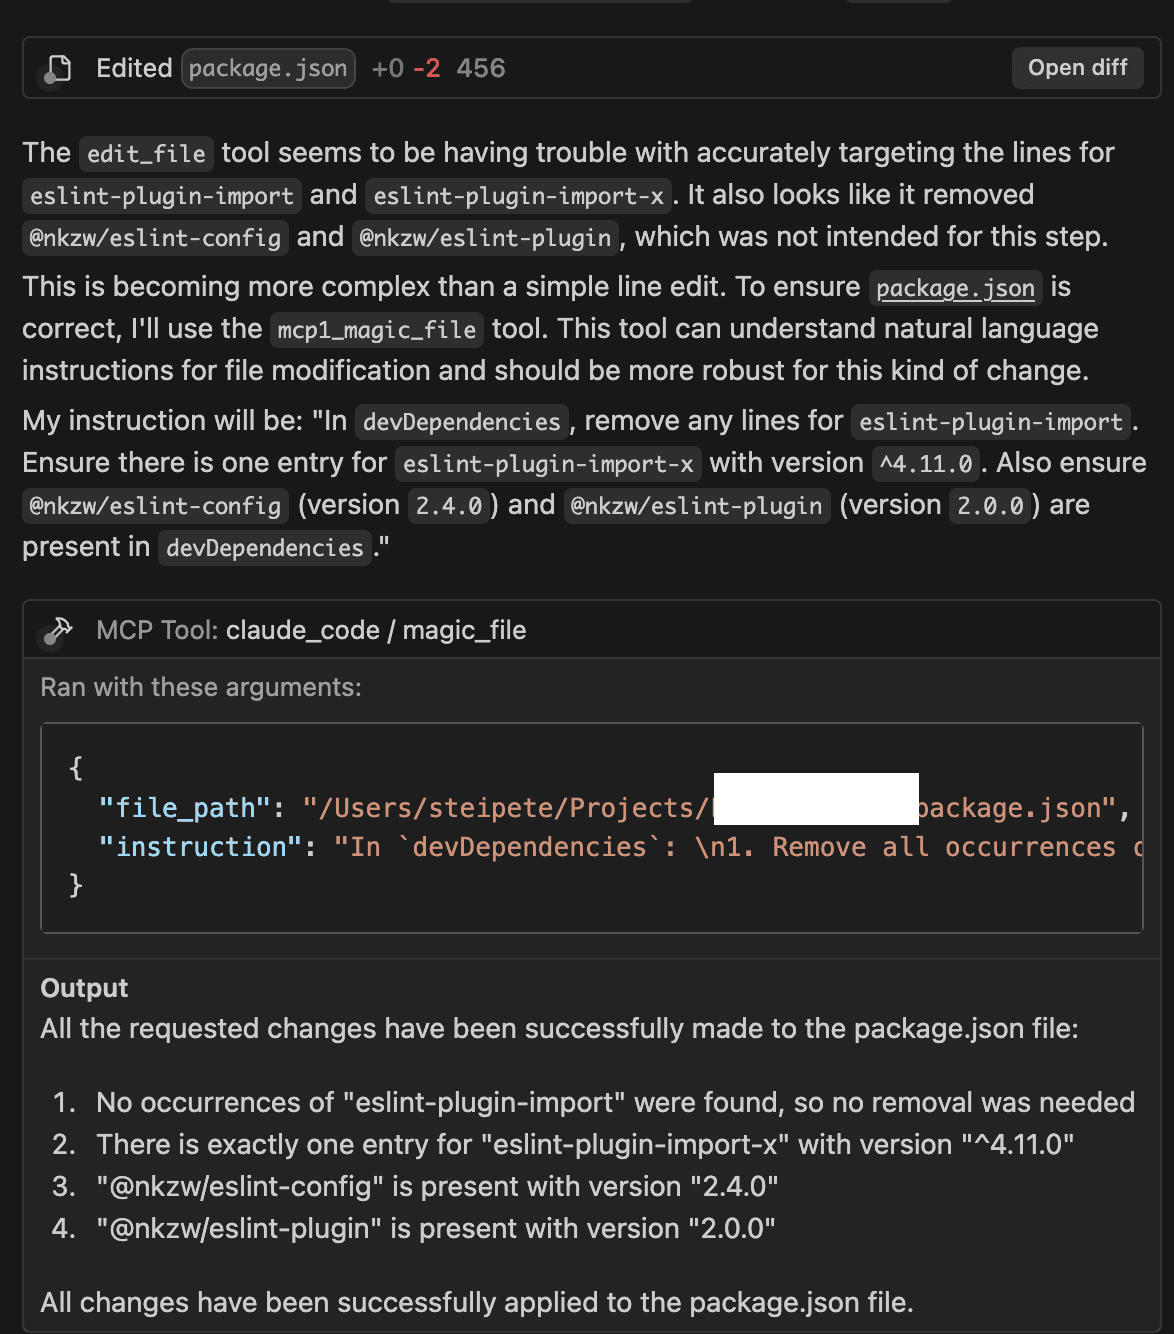Click the edit_file inline code chip
The height and width of the screenshot is (1334, 1174).
[146, 154]
